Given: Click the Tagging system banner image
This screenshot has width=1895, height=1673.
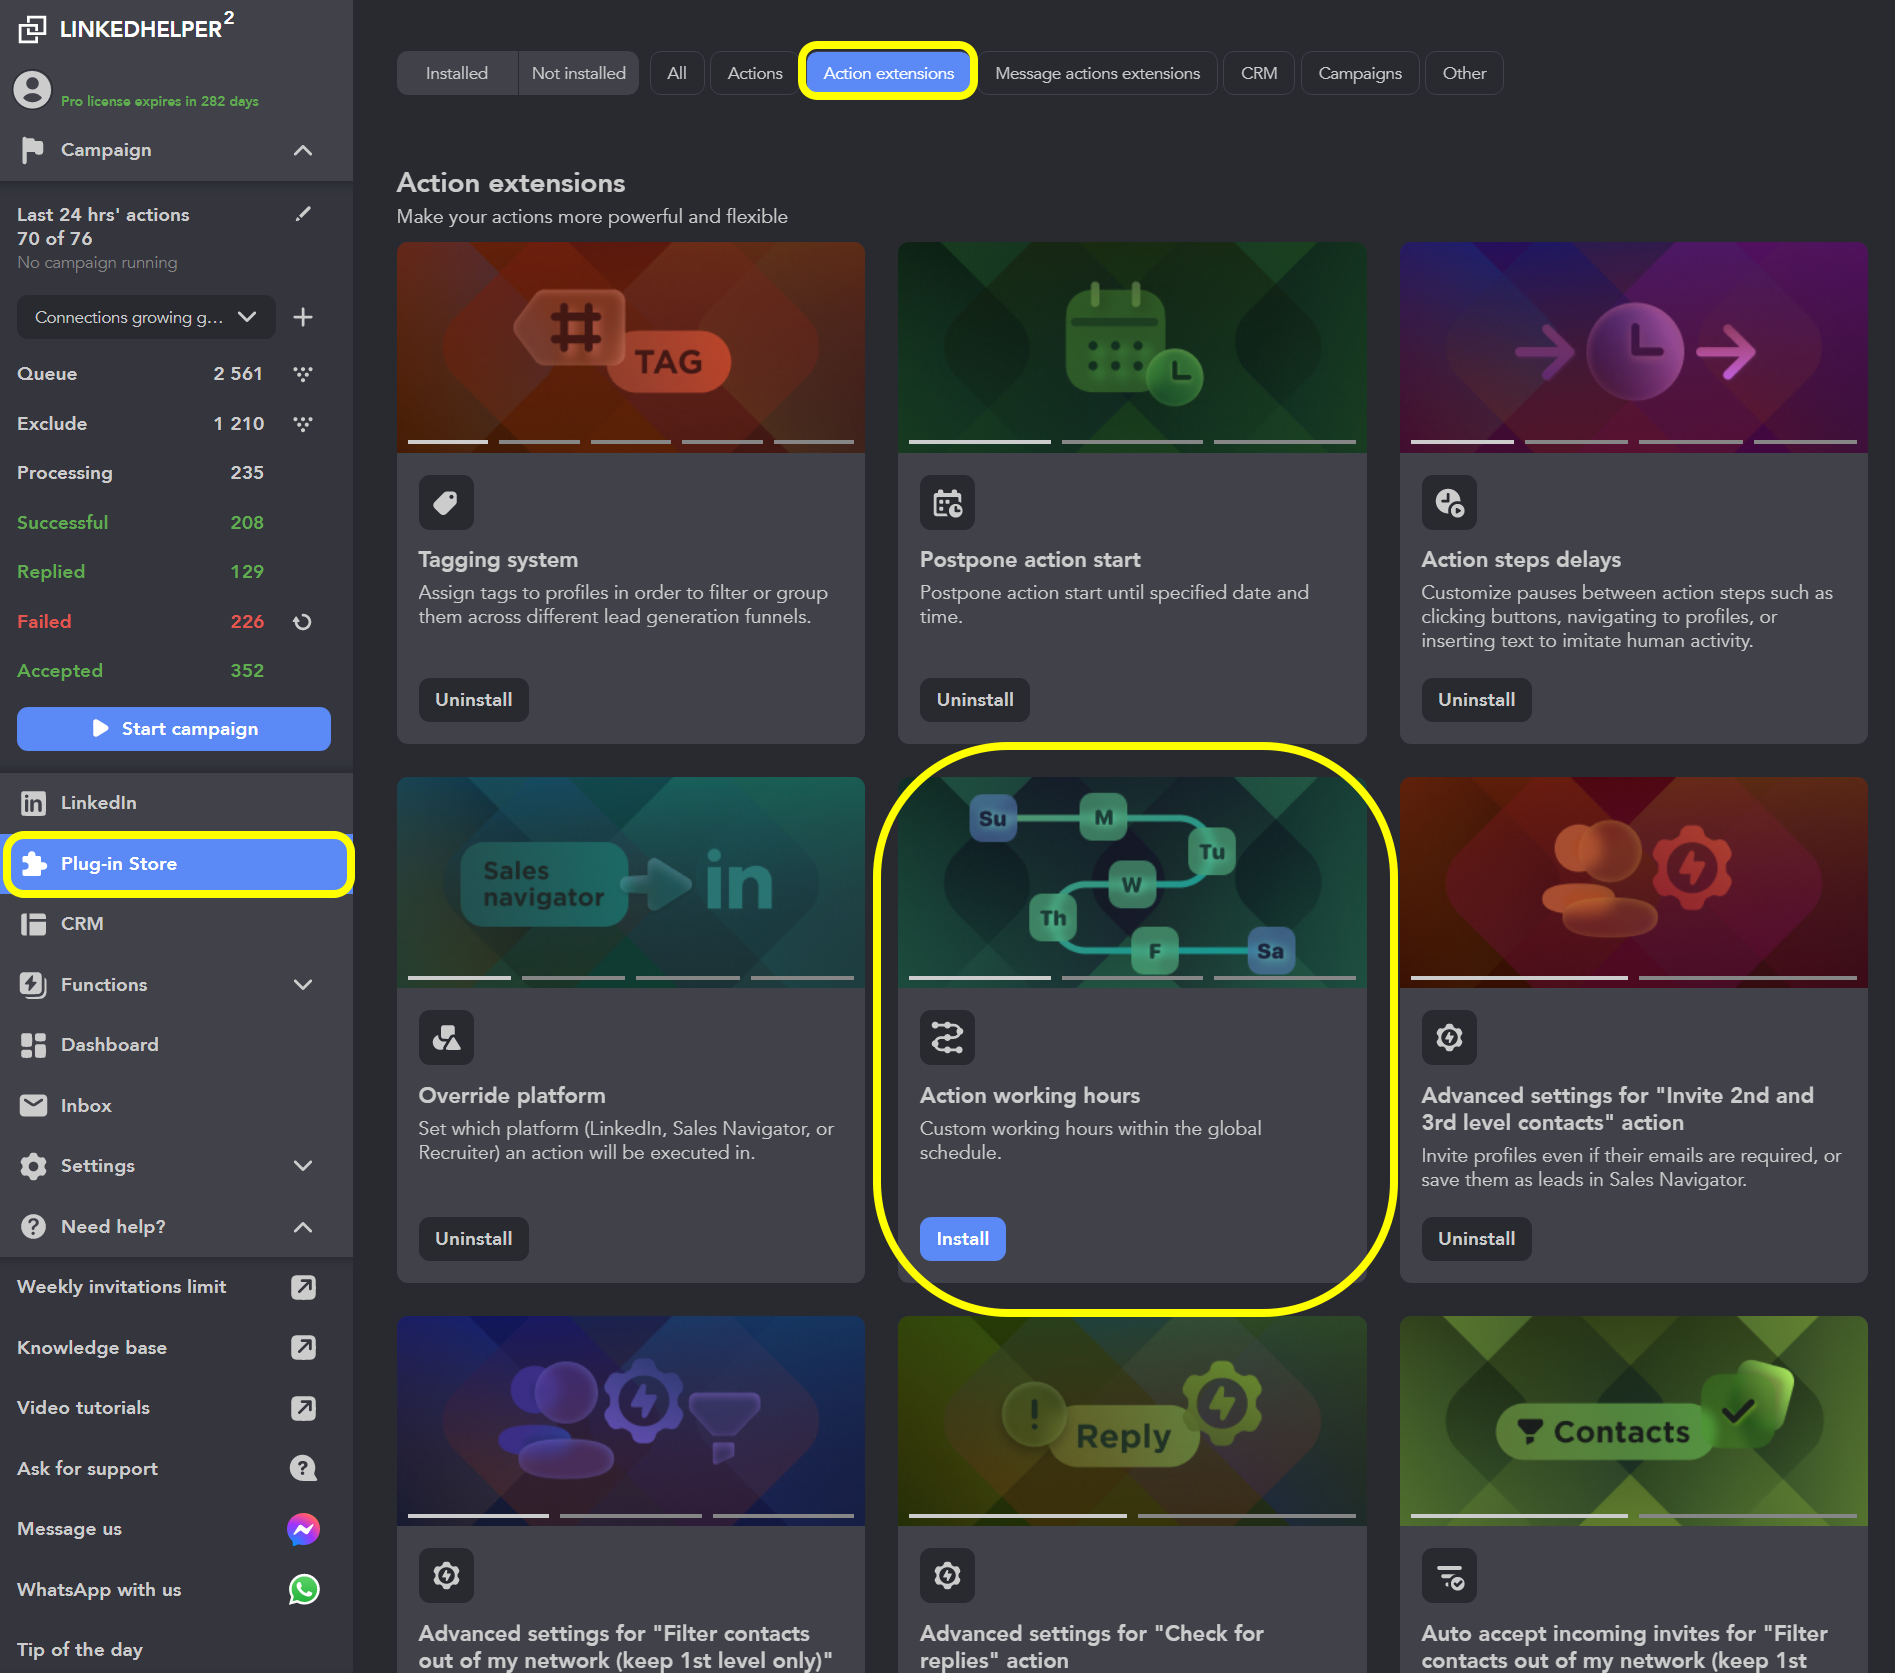Looking at the screenshot, I should pos(631,347).
